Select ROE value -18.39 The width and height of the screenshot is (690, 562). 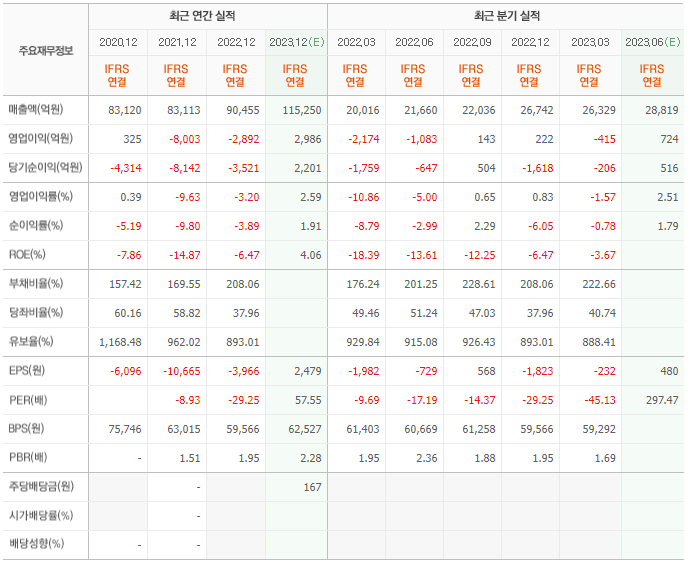tap(363, 255)
